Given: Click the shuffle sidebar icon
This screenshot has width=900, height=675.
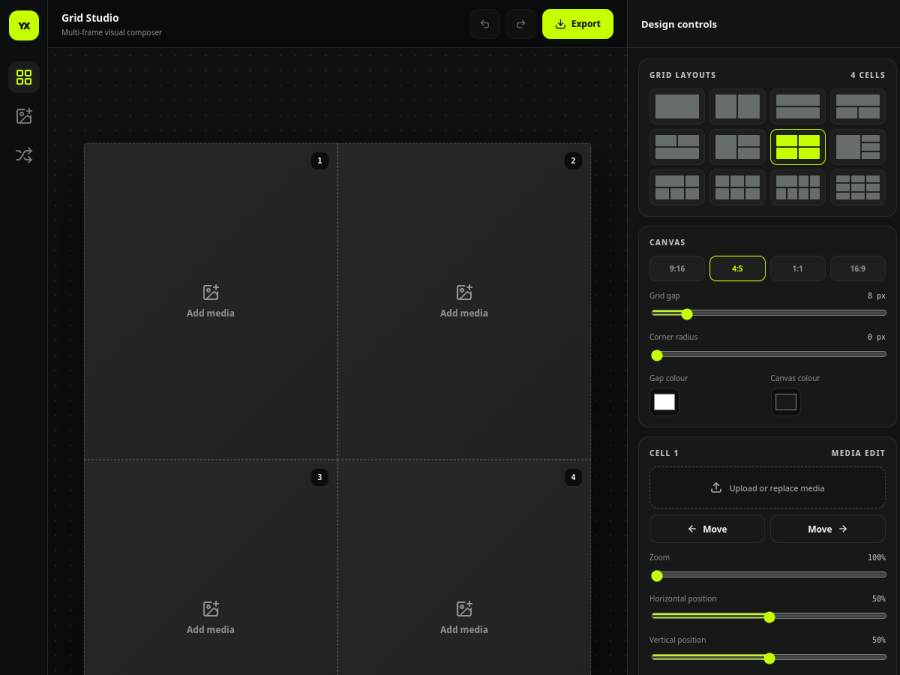Looking at the screenshot, I should pos(24,155).
